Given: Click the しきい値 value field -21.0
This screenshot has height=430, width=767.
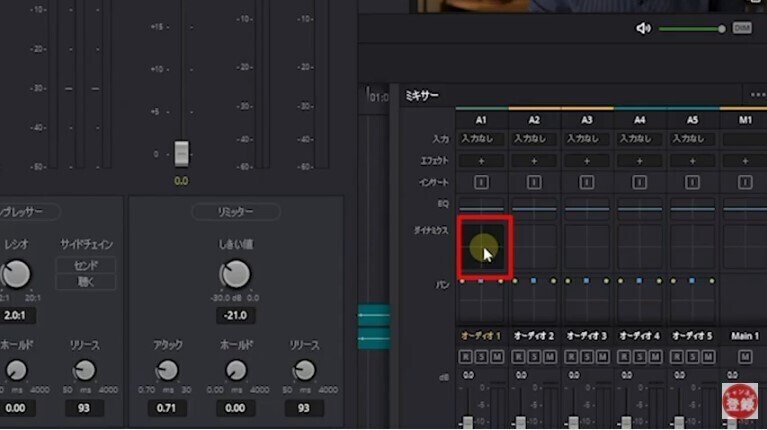Looking at the screenshot, I should pyautogui.click(x=235, y=316).
